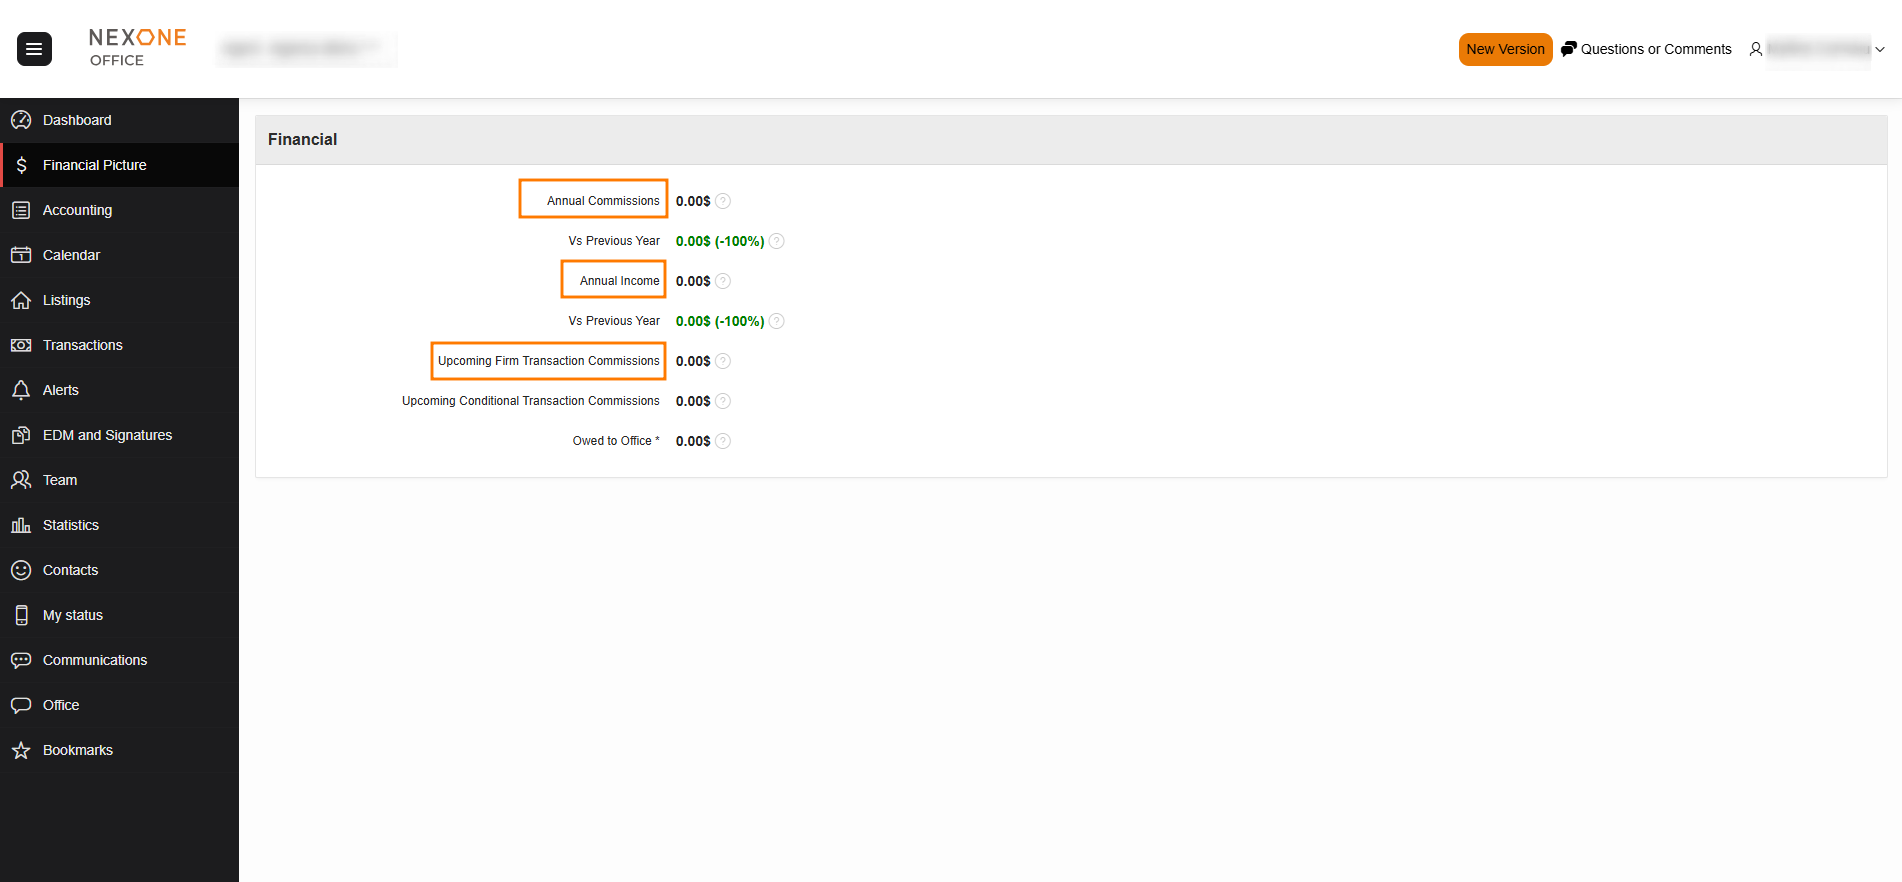Click the New Version button
This screenshot has width=1902, height=882.
[1505, 49]
